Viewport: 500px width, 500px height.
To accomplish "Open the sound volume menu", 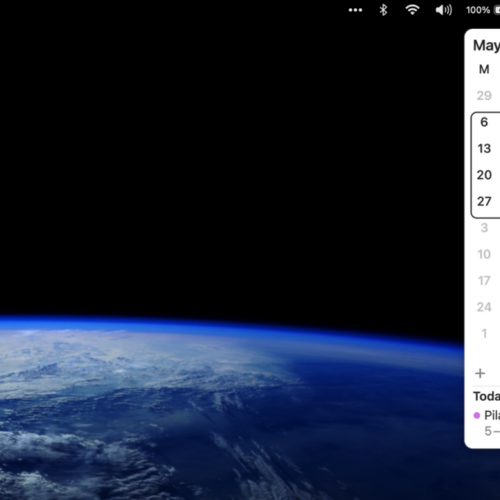I will (x=444, y=10).
